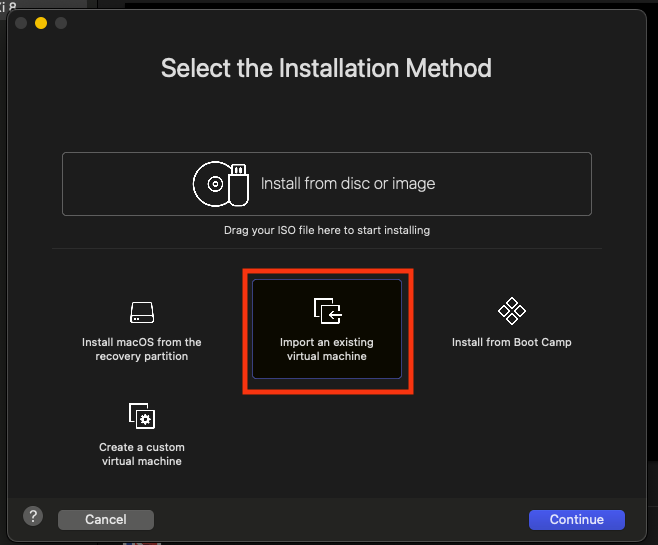Select 'Install from disc or image' label

pyautogui.click(x=348, y=184)
